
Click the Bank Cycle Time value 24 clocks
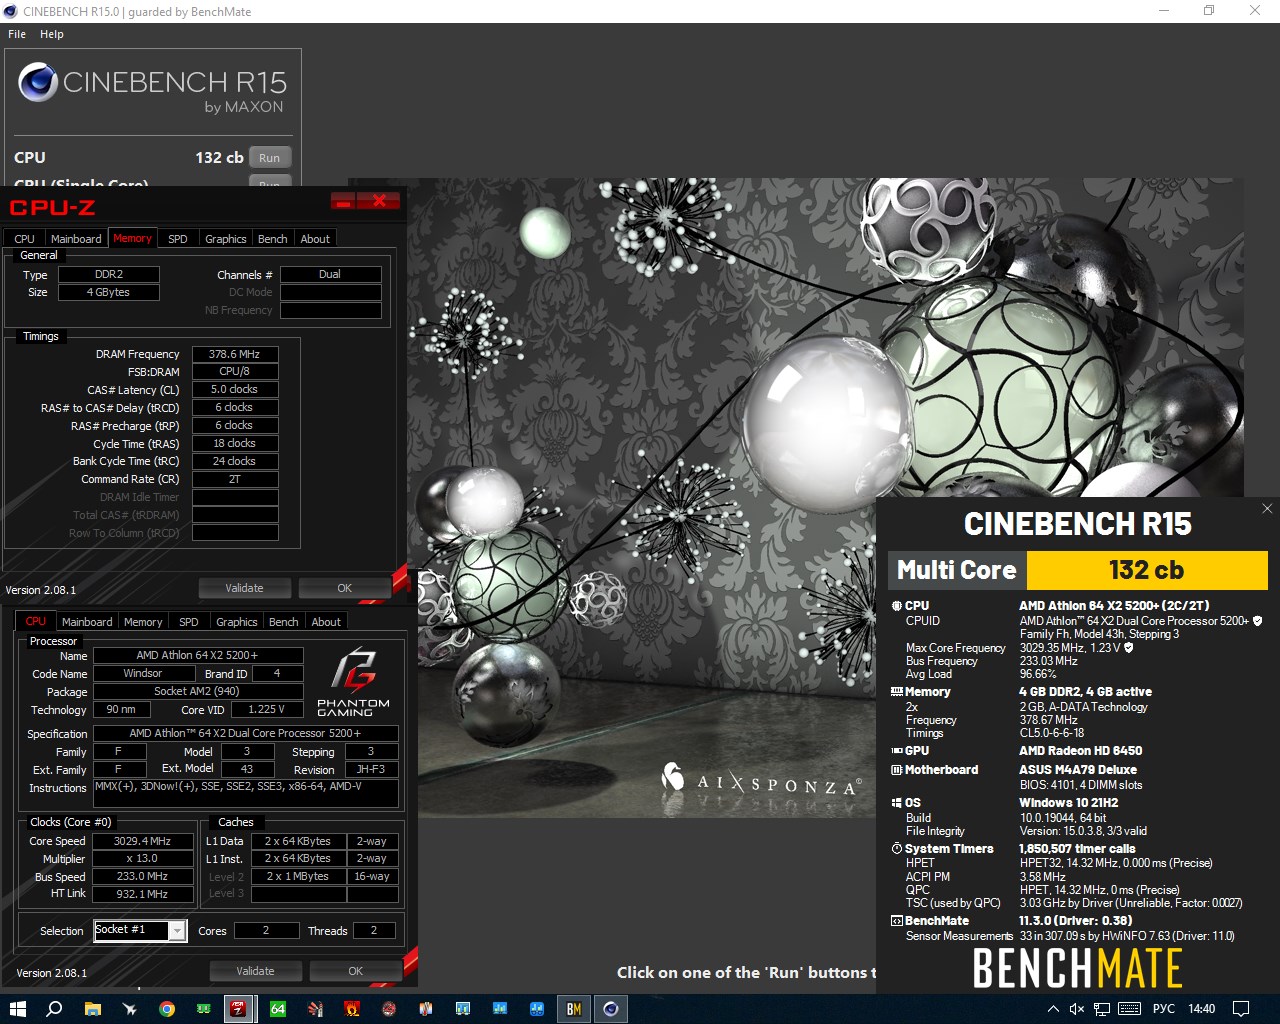235,461
